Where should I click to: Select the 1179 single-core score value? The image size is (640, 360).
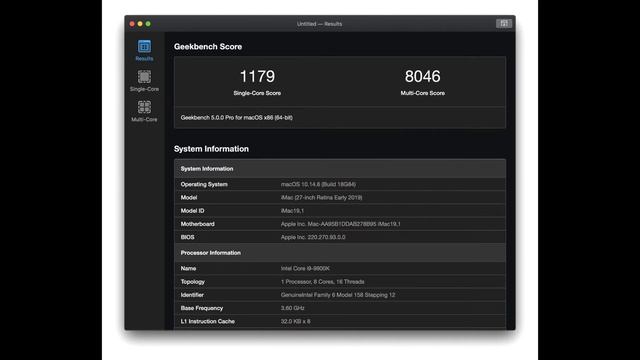click(x=257, y=76)
